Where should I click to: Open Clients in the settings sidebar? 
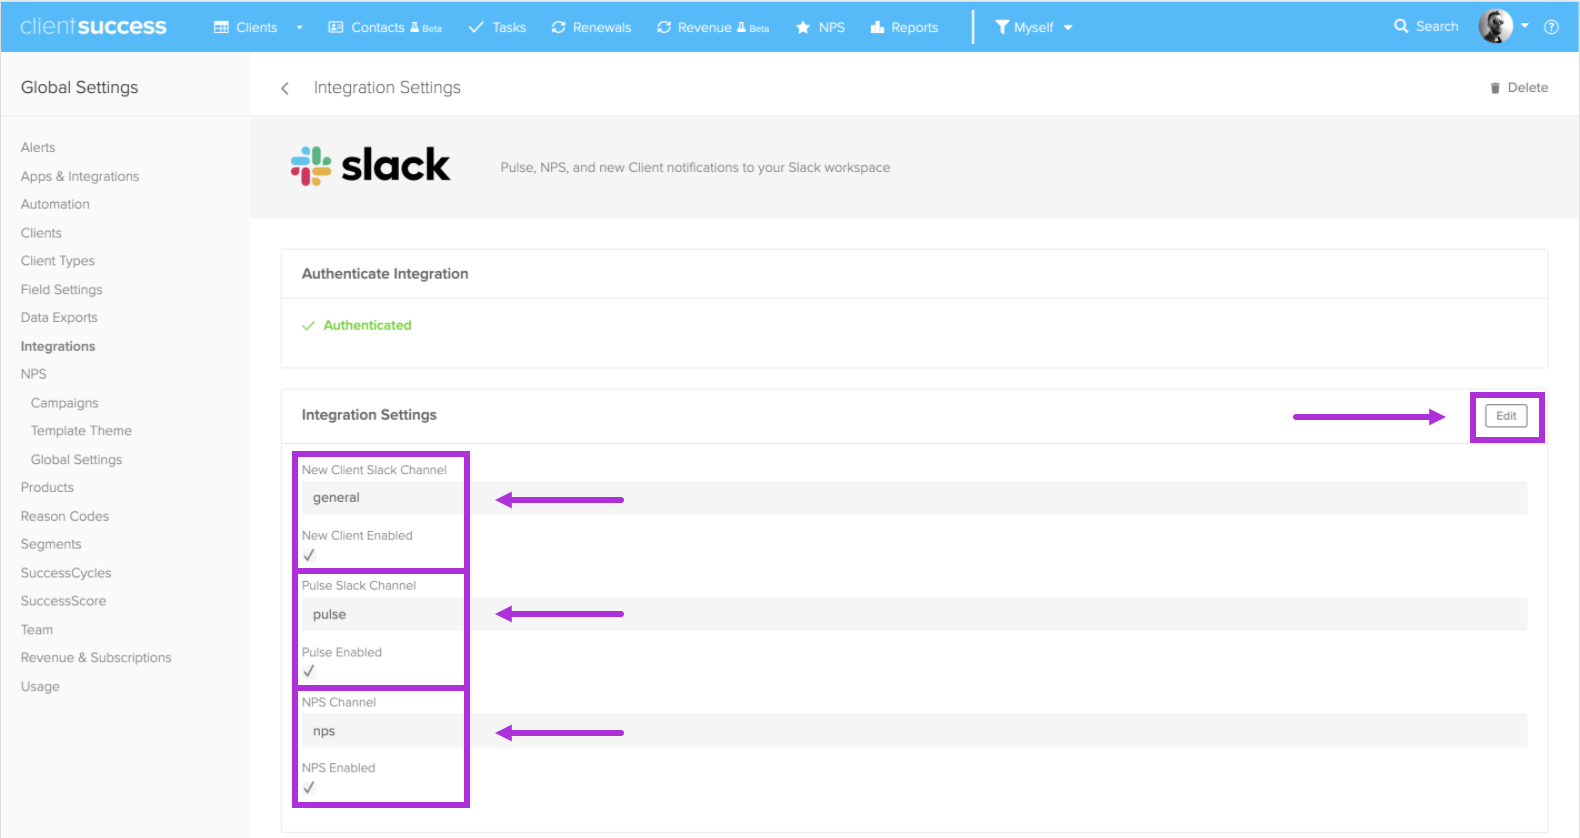click(x=41, y=233)
